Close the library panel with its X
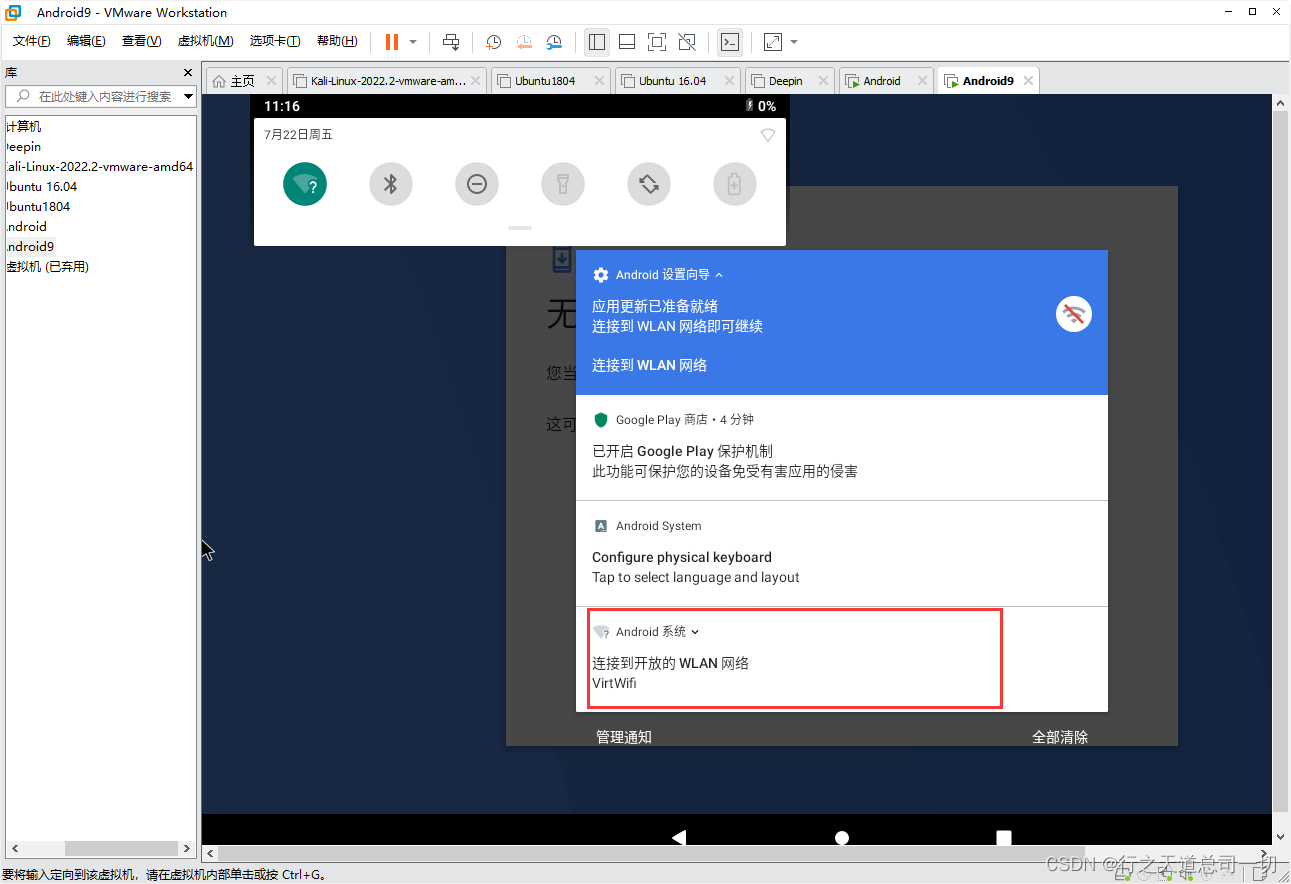The width and height of the screenshot is (1291, 884). [x=187, y=72]
